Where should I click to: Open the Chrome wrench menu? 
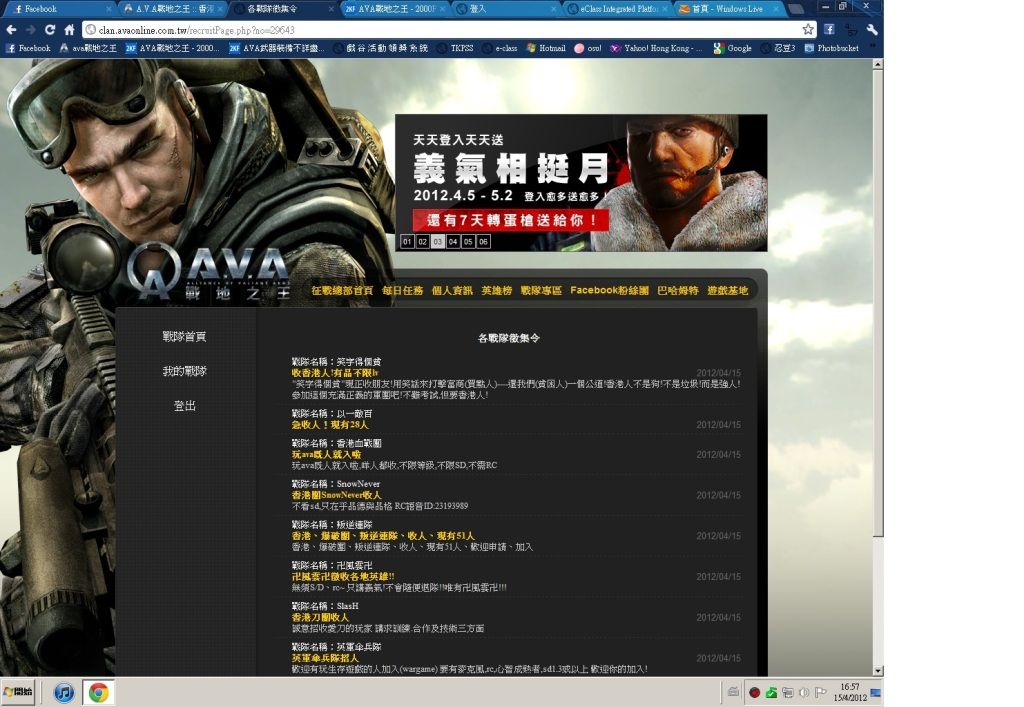pyautogui.click(x=872, y=29)
